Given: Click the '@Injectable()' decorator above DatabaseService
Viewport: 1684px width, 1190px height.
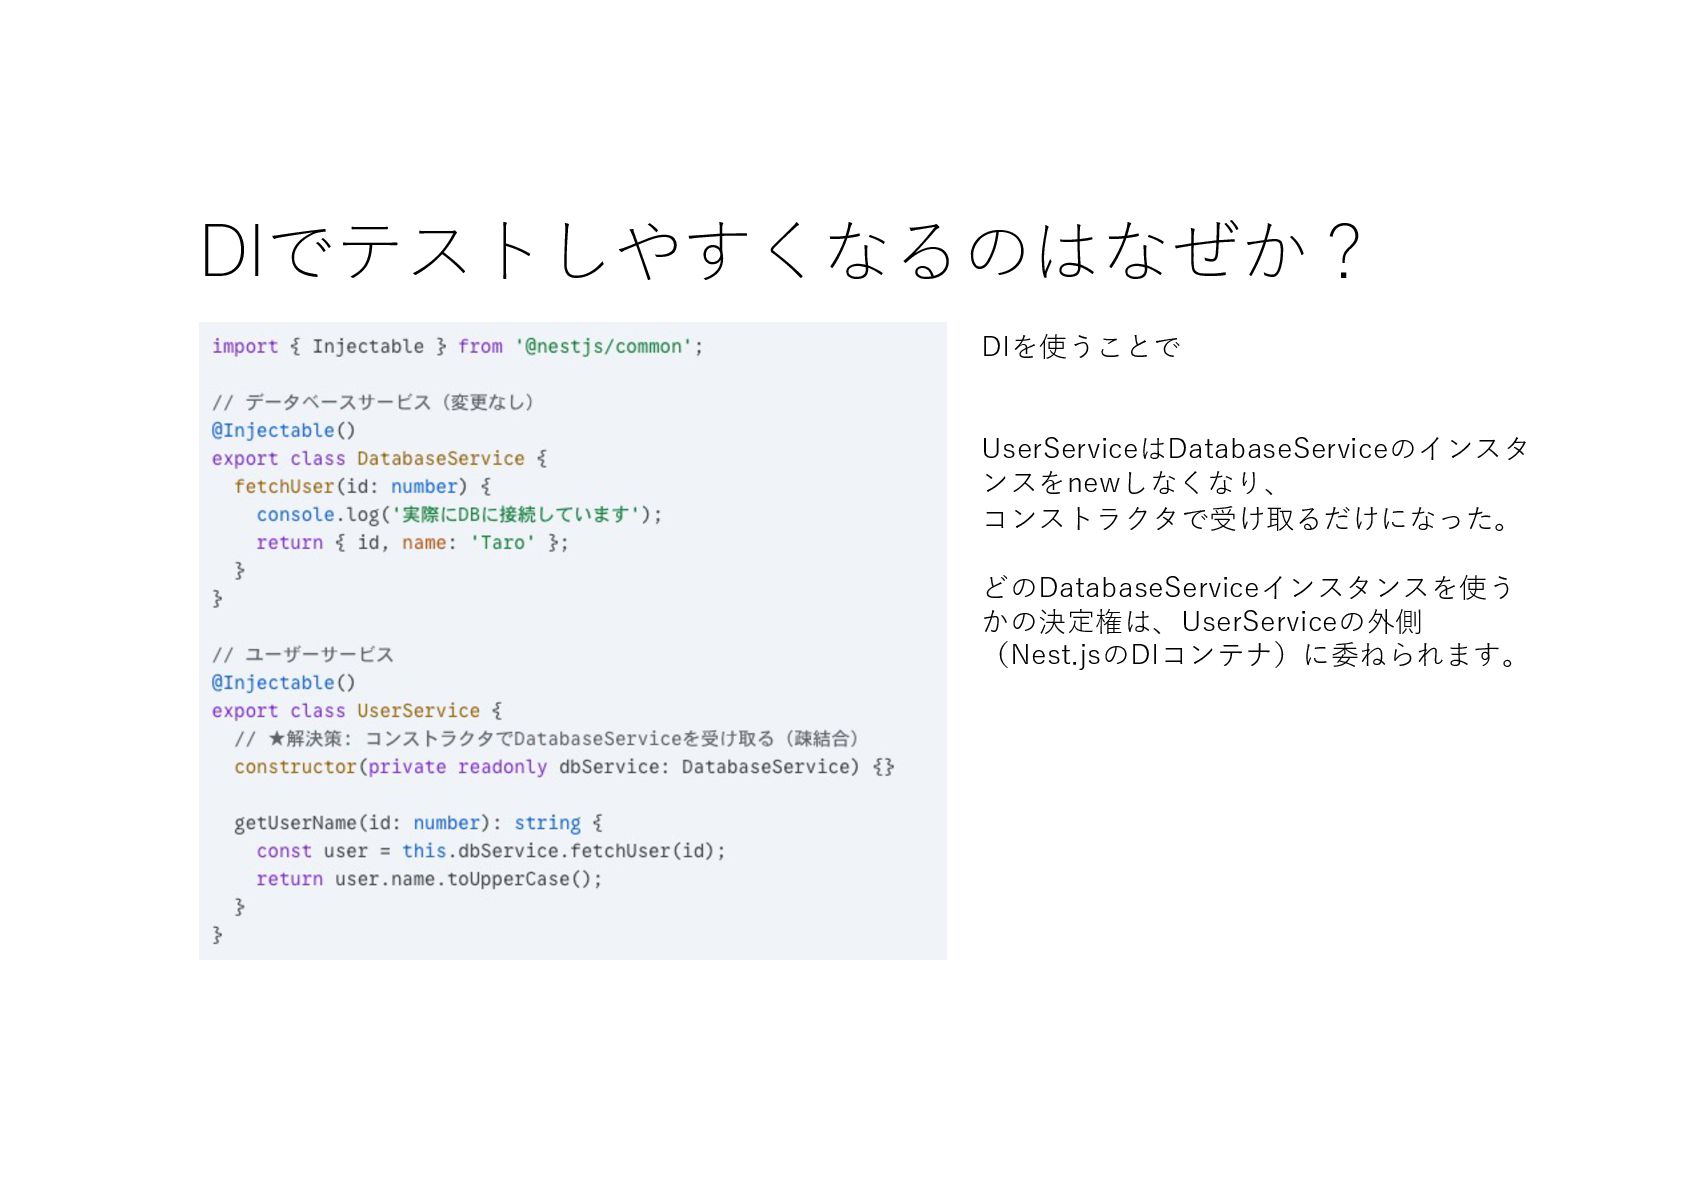Looking at the screenshot, I should pyautogui.click(x=283, y=430).
